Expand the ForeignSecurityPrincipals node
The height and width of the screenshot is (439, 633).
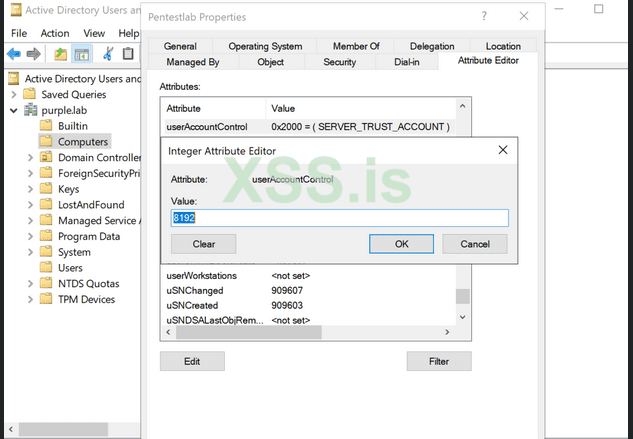click(30, 173)
